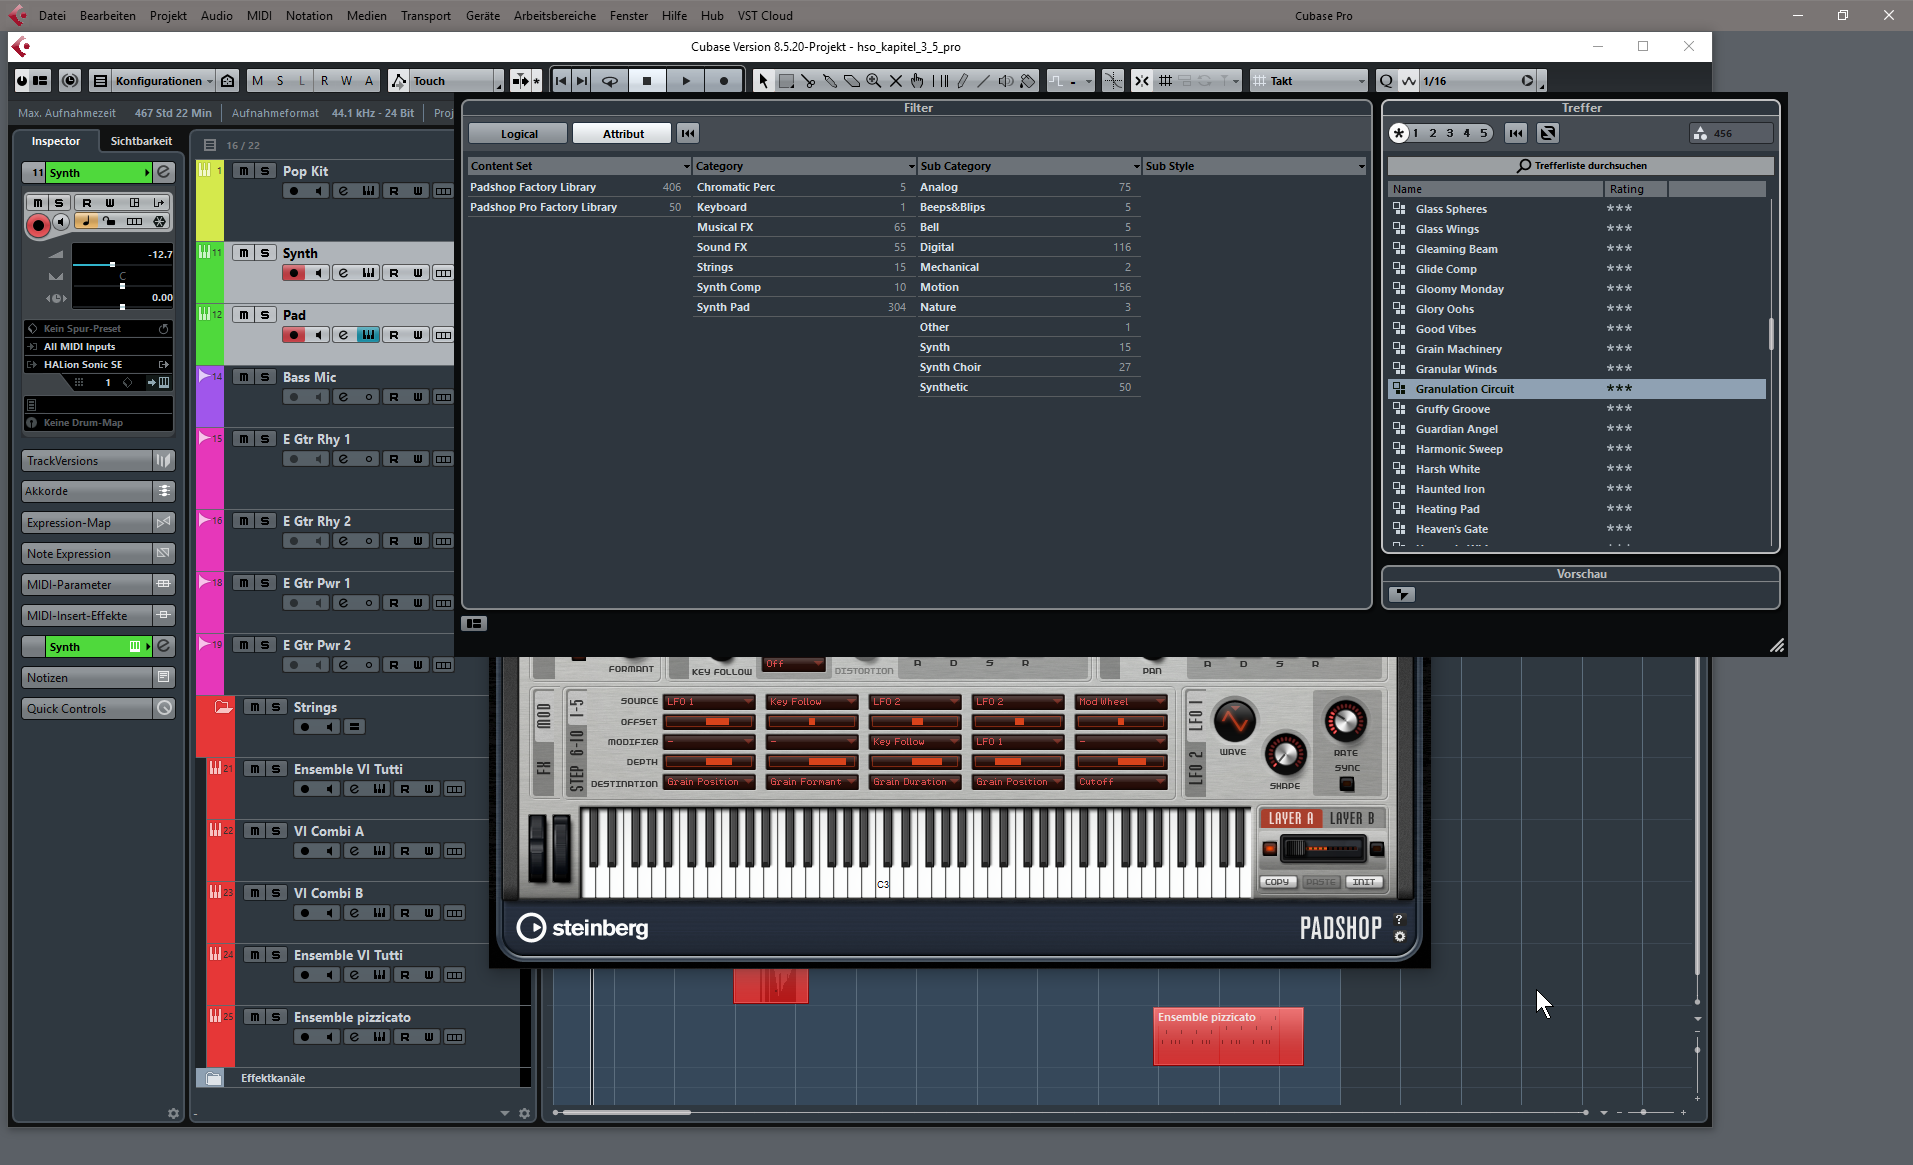This screenshot has width=1913, height=1165.
Task: Select the Erase tool
Action: (852, 81)
